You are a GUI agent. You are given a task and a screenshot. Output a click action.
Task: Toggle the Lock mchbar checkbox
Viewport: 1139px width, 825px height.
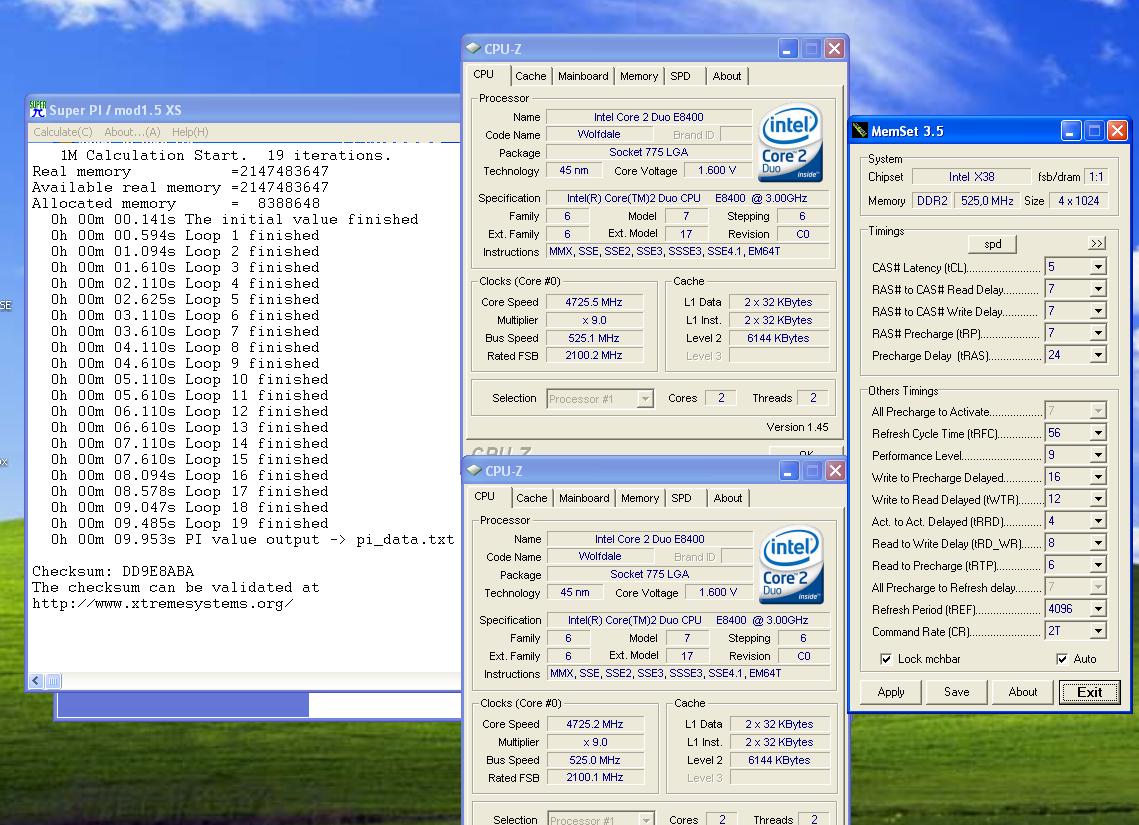point(885,659)
